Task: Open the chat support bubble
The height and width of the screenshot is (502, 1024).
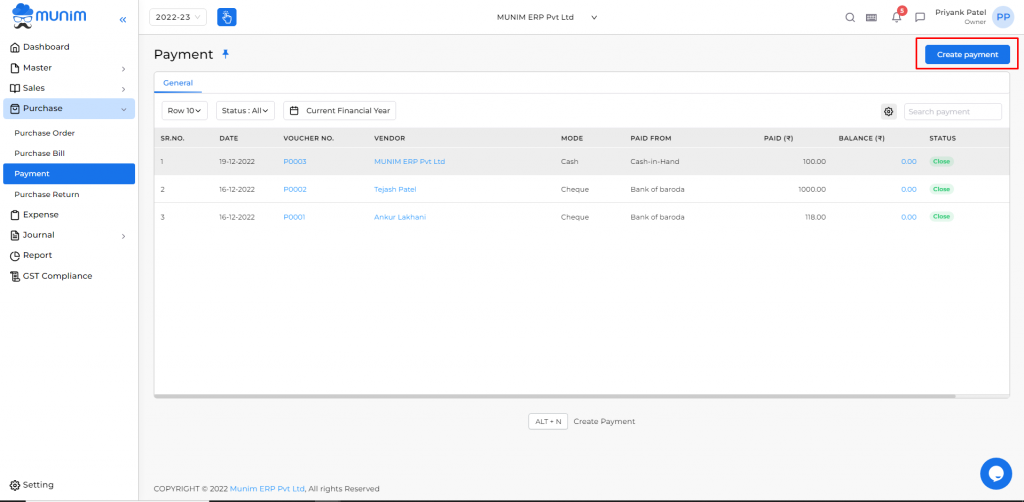Action: pyautogui.click(x=996, y=472)
